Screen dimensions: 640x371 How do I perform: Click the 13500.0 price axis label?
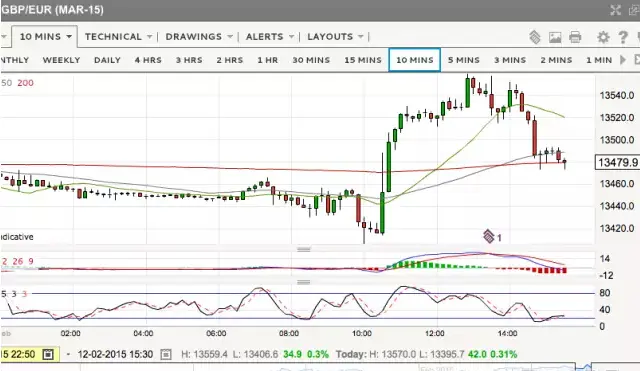[x=617, y=140]
